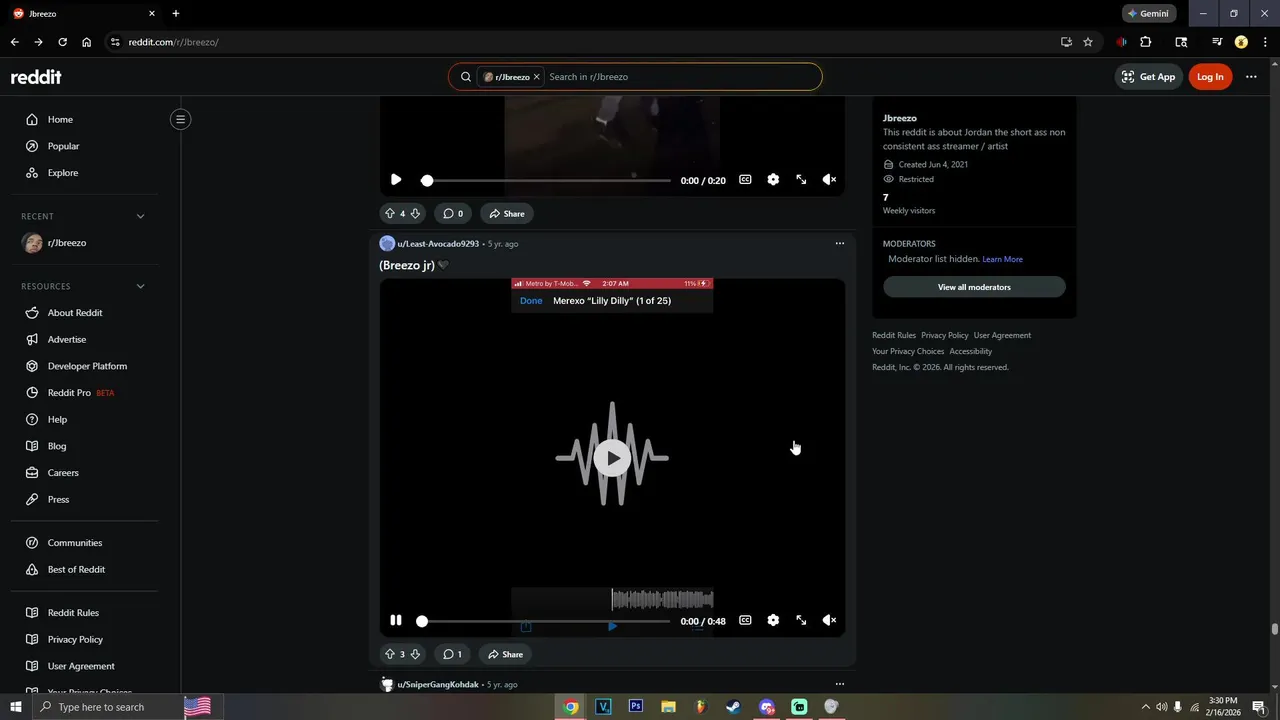Unmute the 0:48 video

pos(829,621)
